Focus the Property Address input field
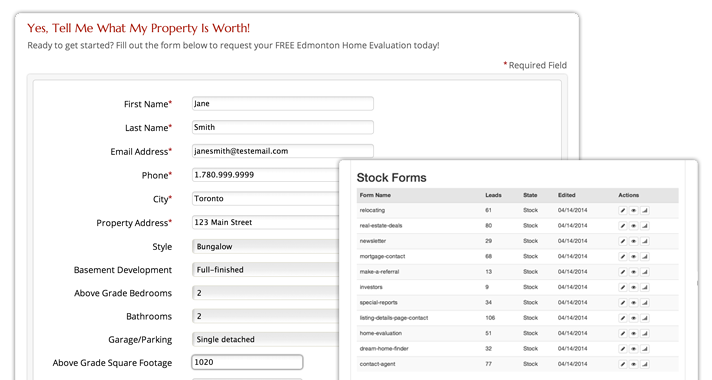 [266, 222]
